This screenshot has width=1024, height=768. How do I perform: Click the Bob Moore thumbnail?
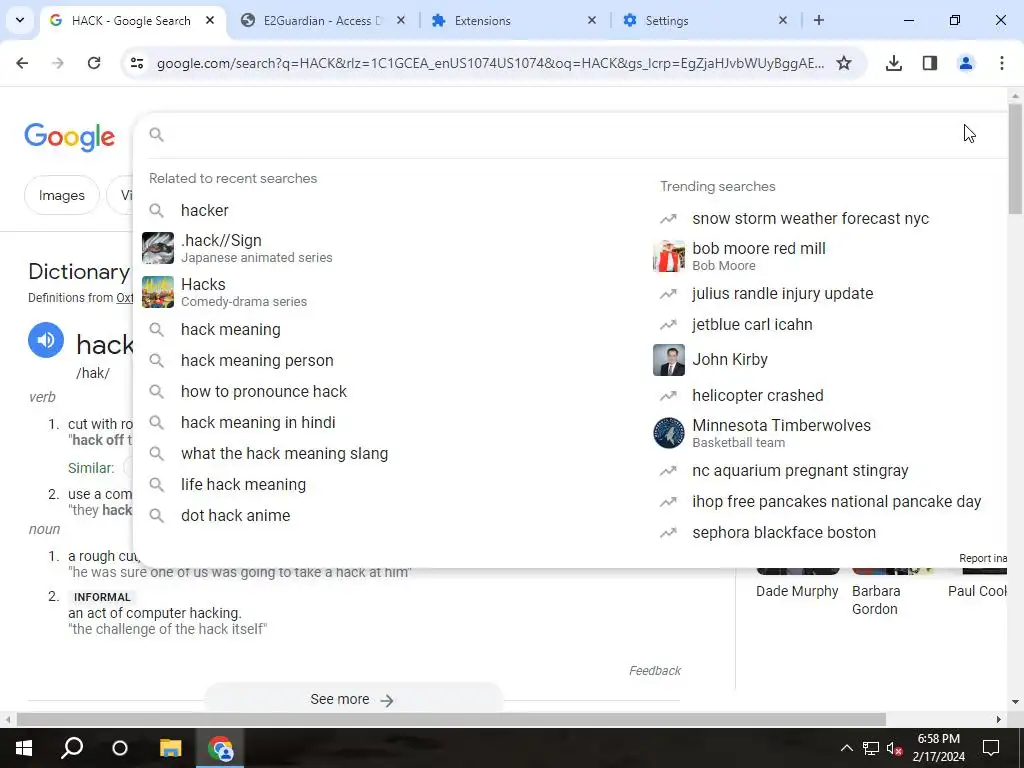click(669, 256)
